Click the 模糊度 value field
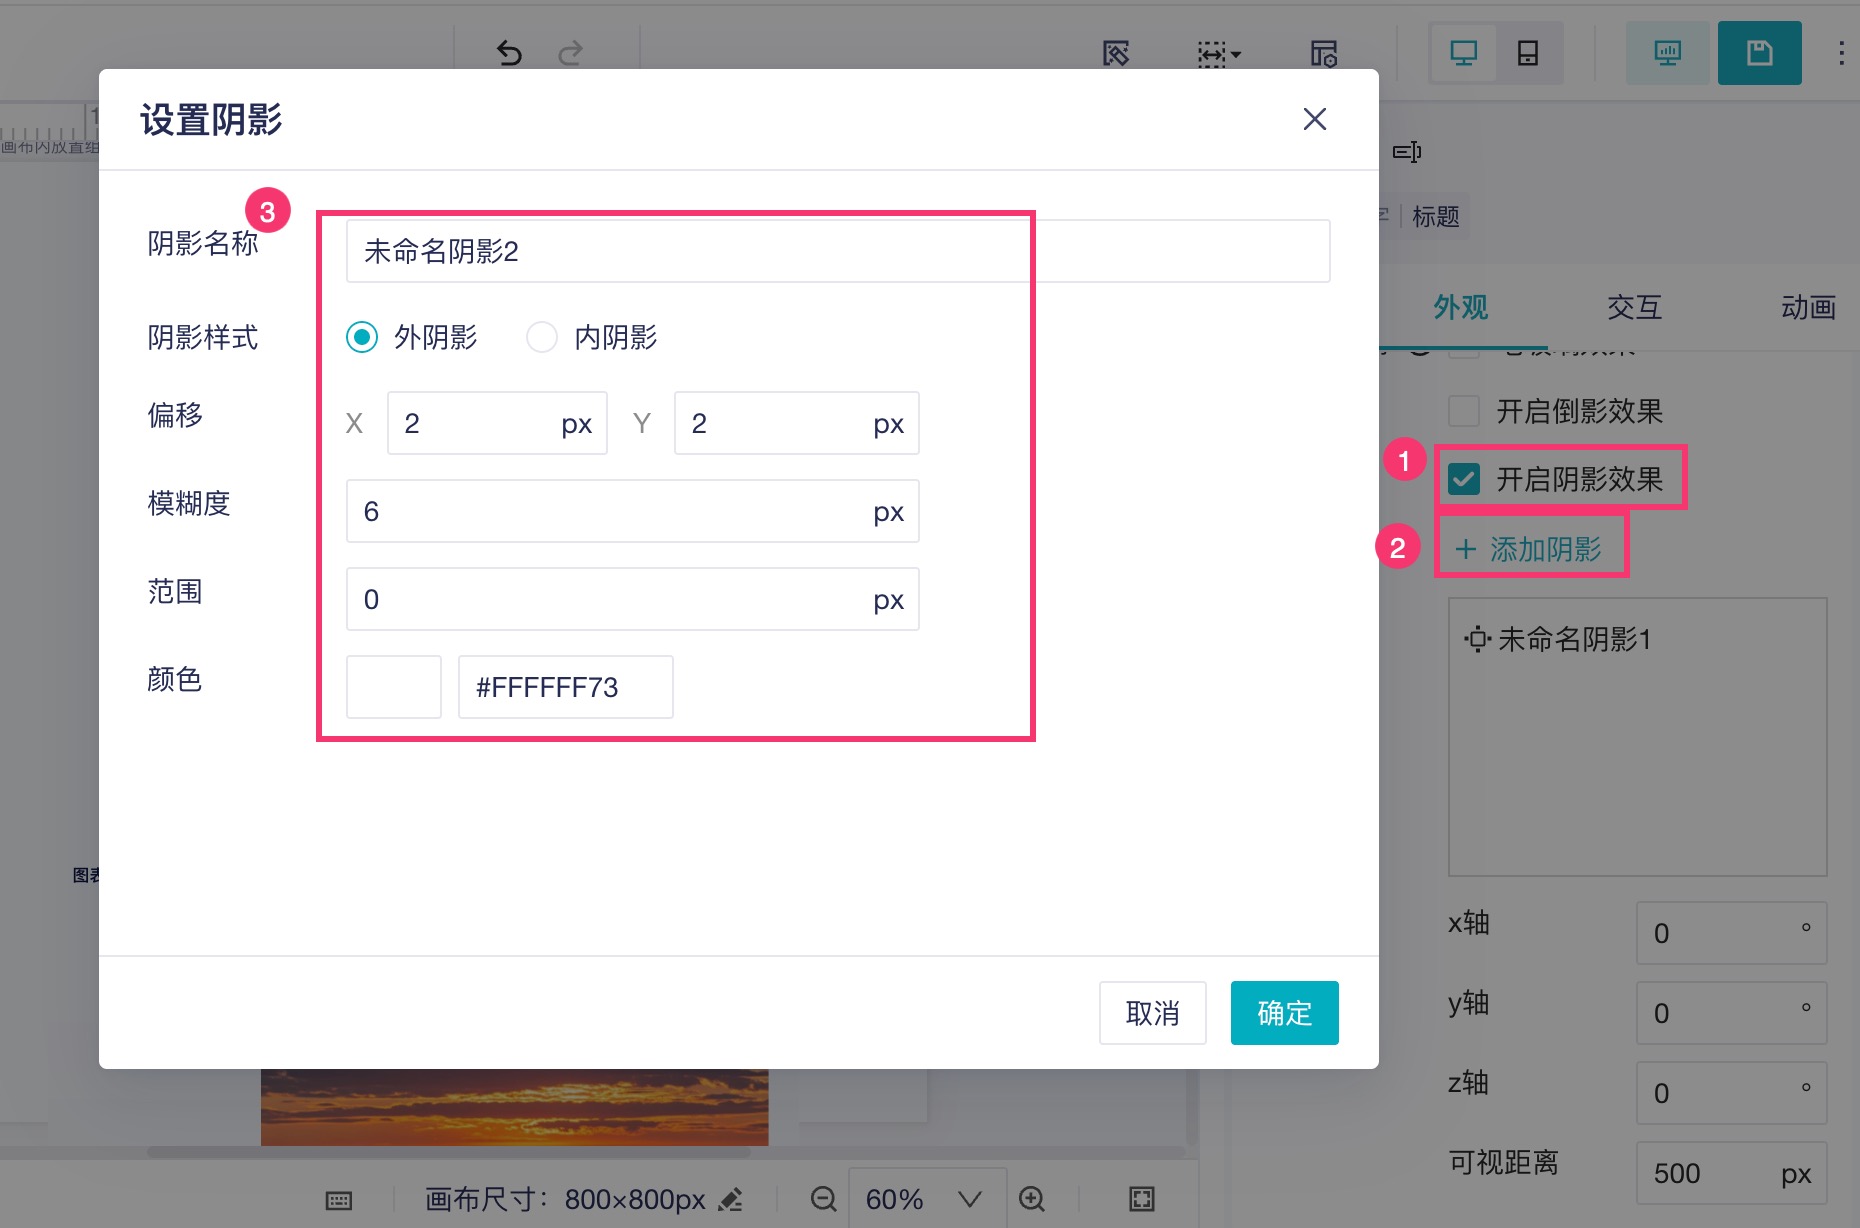Viewport: 1860px width, 1228px height. click(x=633, y=511)
